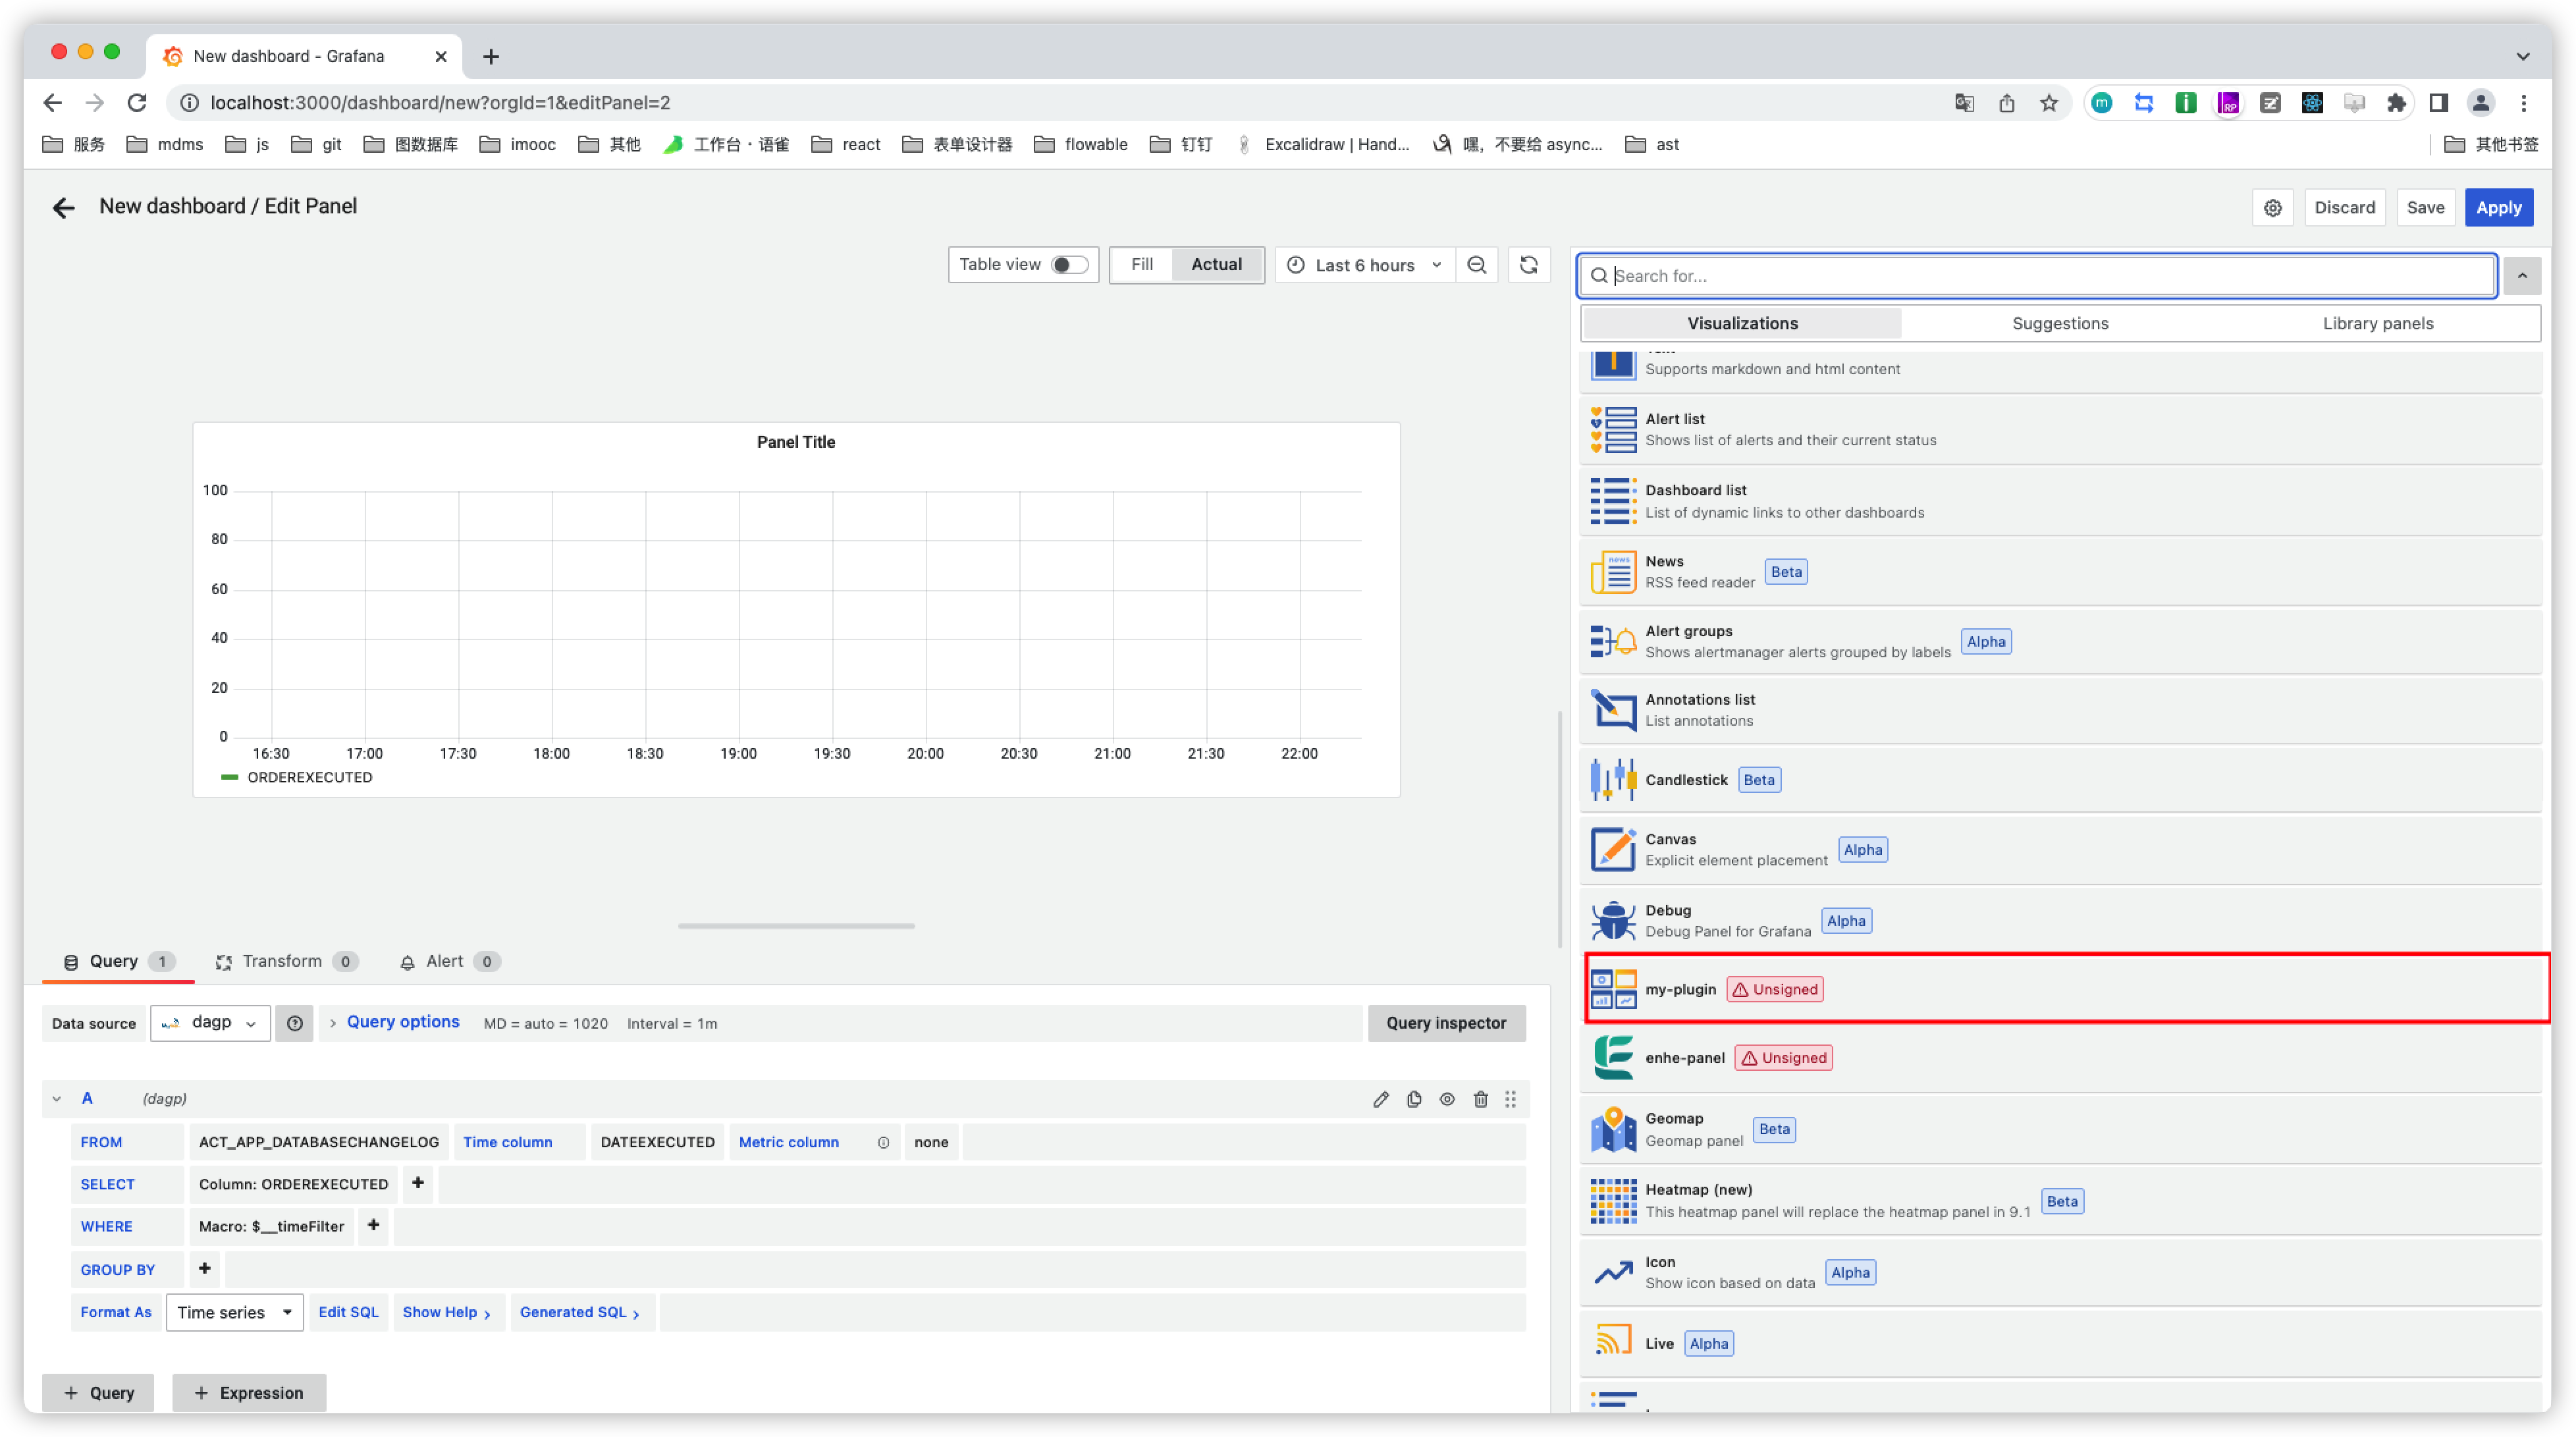
Task: Click the edit pencil icon on query A
Action: point(1381,1099)
